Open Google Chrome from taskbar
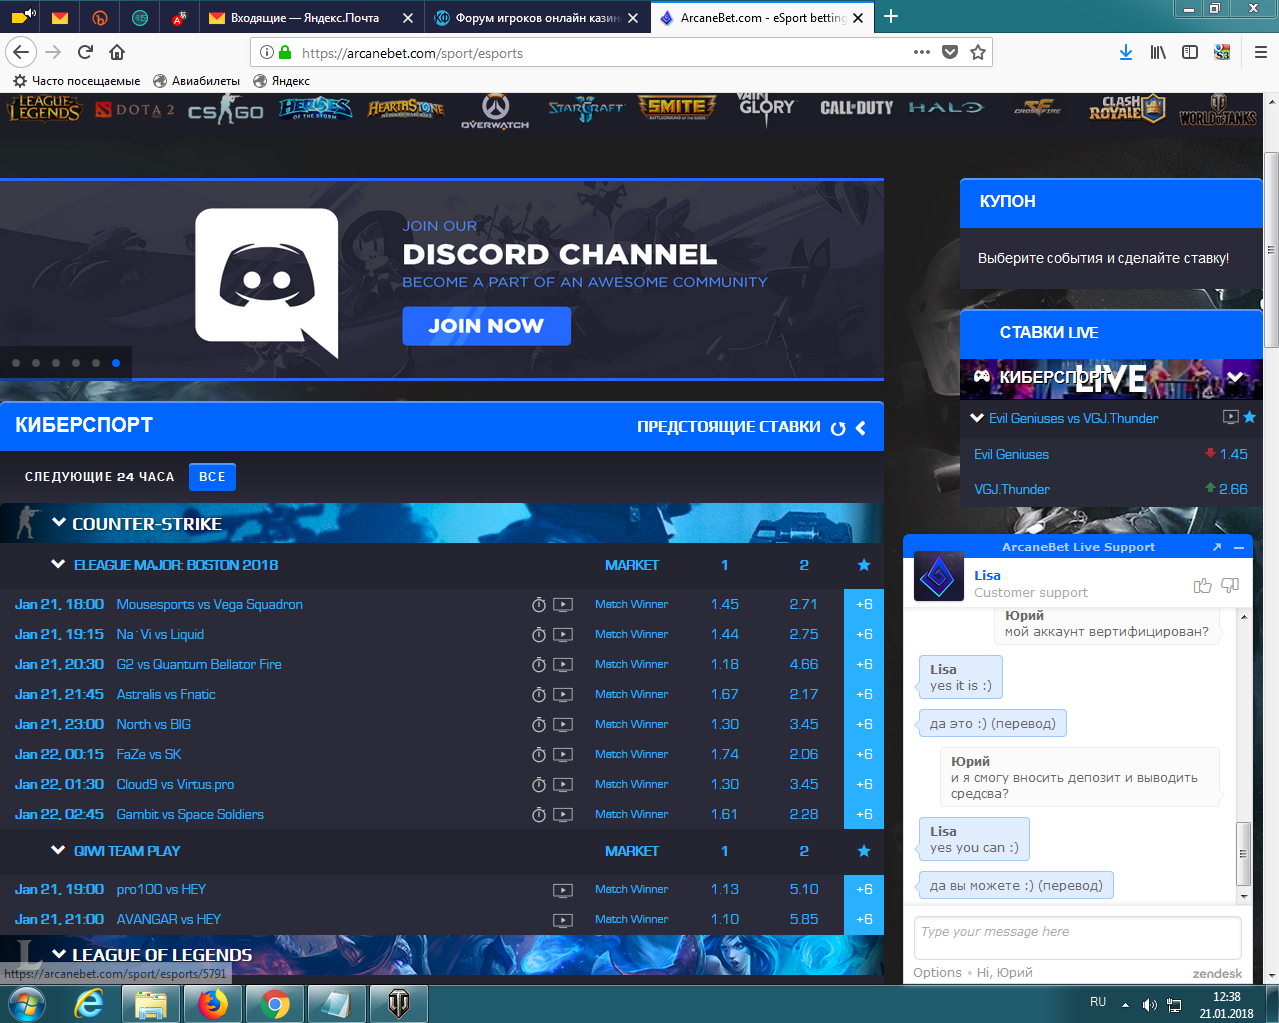1279x1023 pixels. [274, 1003]
